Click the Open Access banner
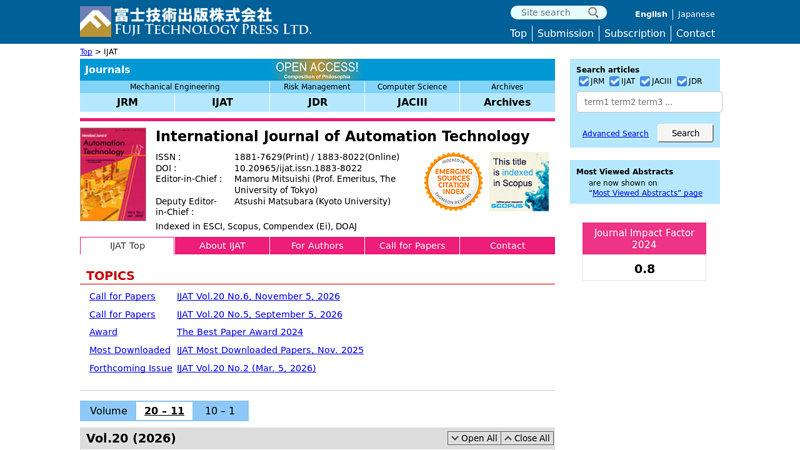800x450 pixels. (x=317, y=69)
